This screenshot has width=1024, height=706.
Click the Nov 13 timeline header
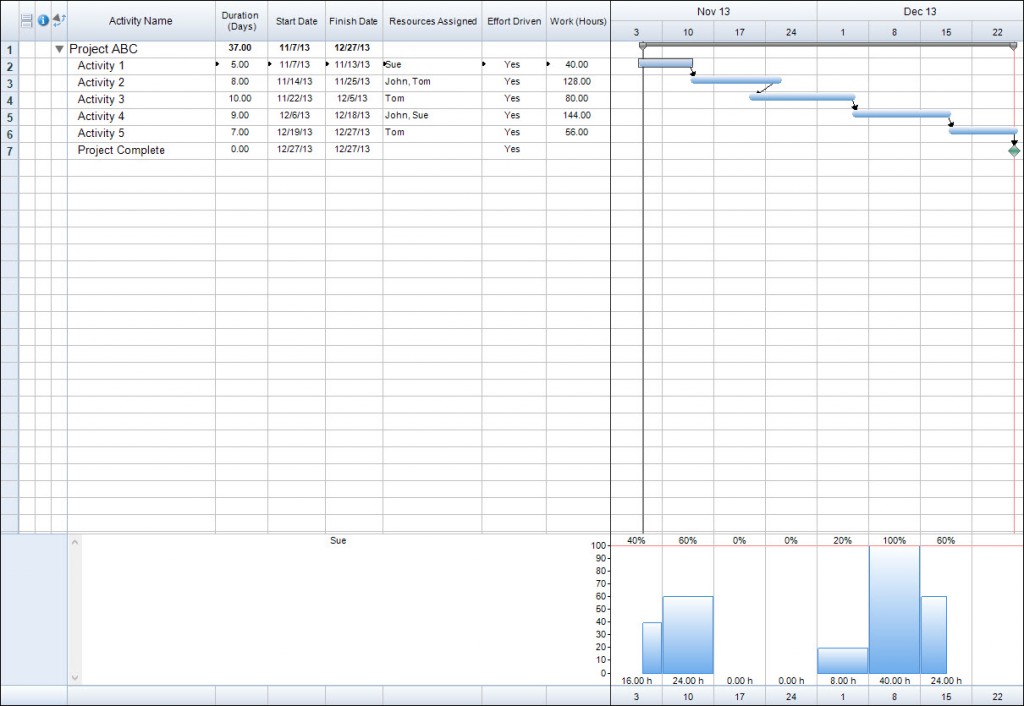tap(713, 10)
